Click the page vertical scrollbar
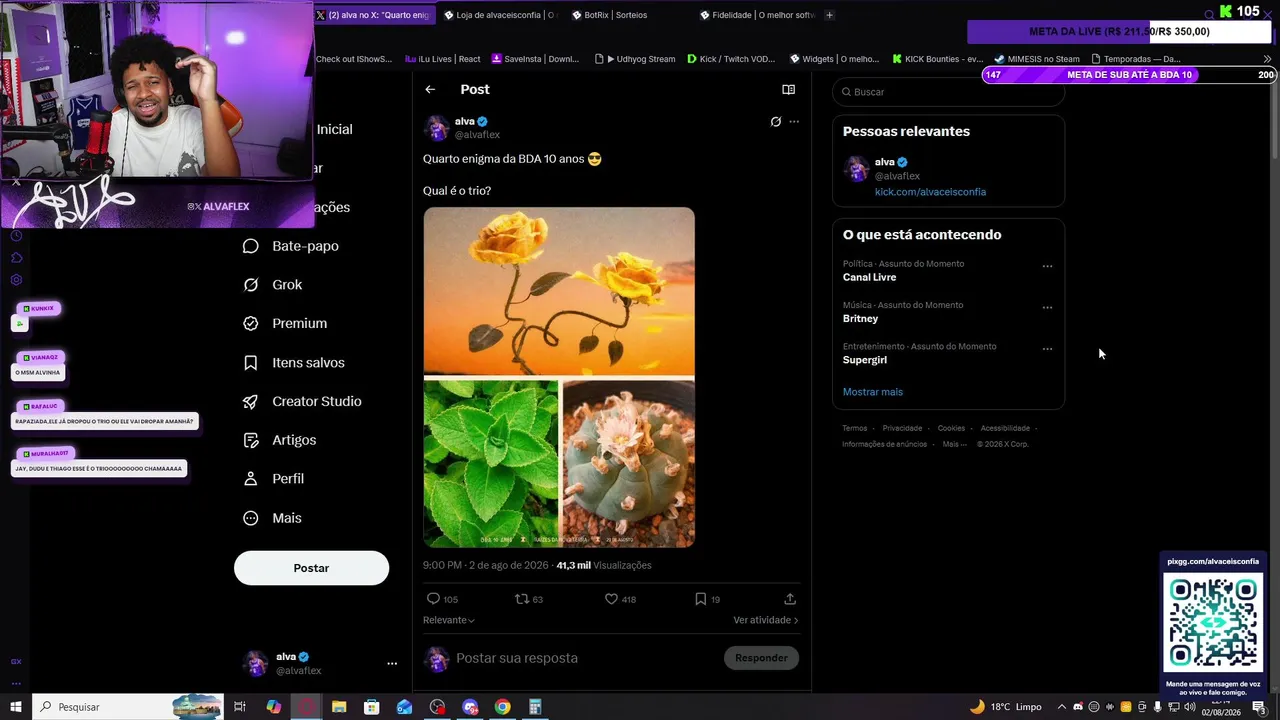The width and height of the screenshot is (1280, 720). point(1274,120)
